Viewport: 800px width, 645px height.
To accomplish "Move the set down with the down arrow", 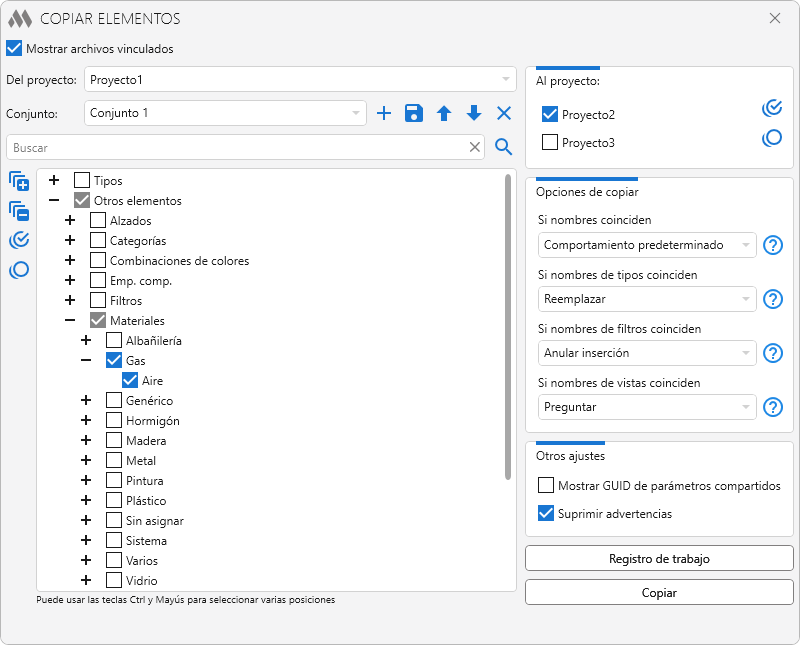I will tap(474, 113).
